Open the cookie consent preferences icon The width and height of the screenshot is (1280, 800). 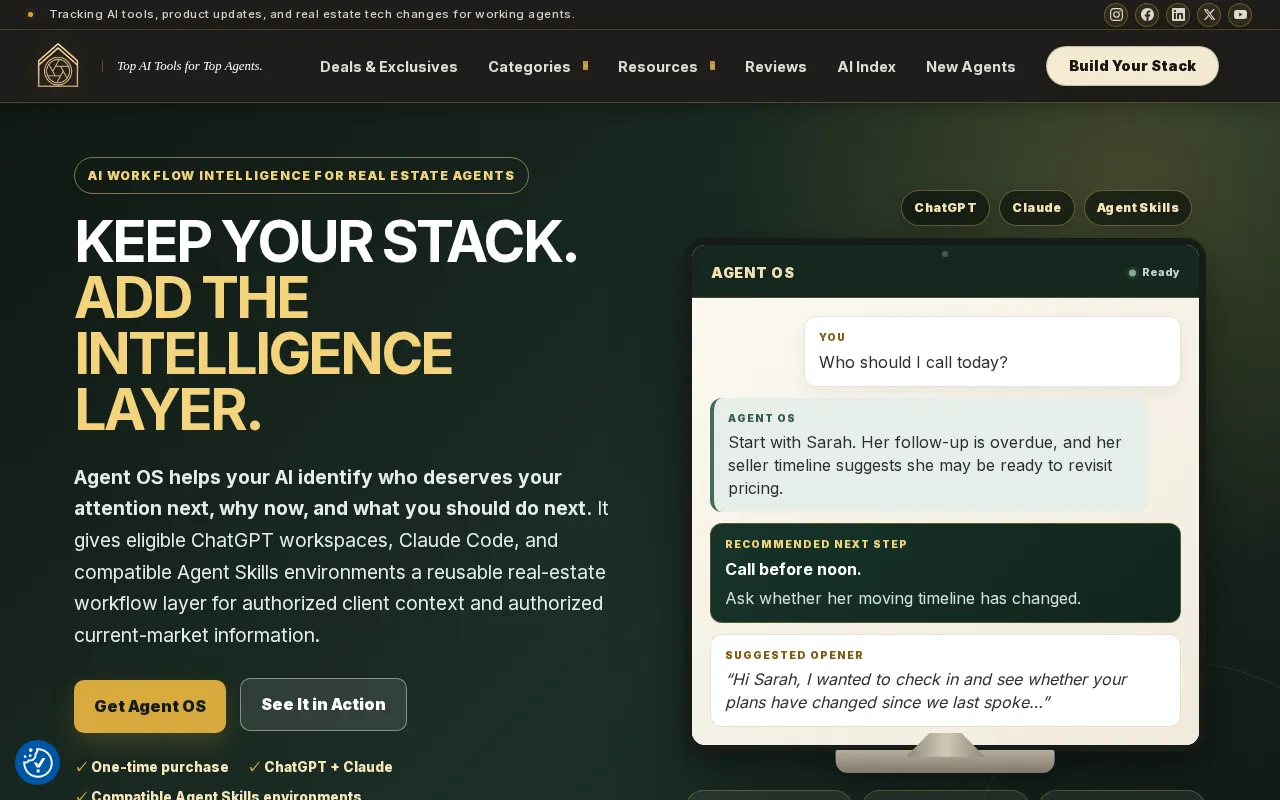(x=38, y=763)
